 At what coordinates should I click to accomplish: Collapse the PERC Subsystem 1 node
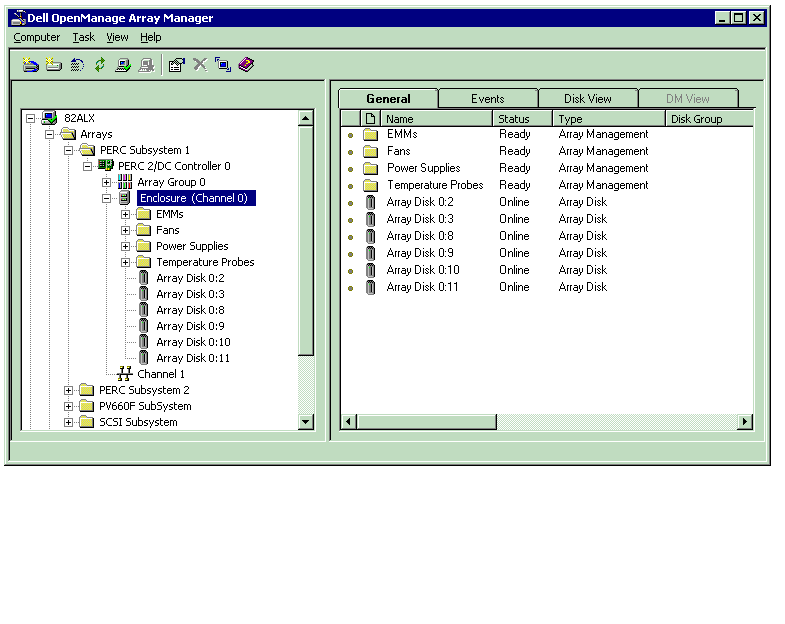tap(69, 150)
